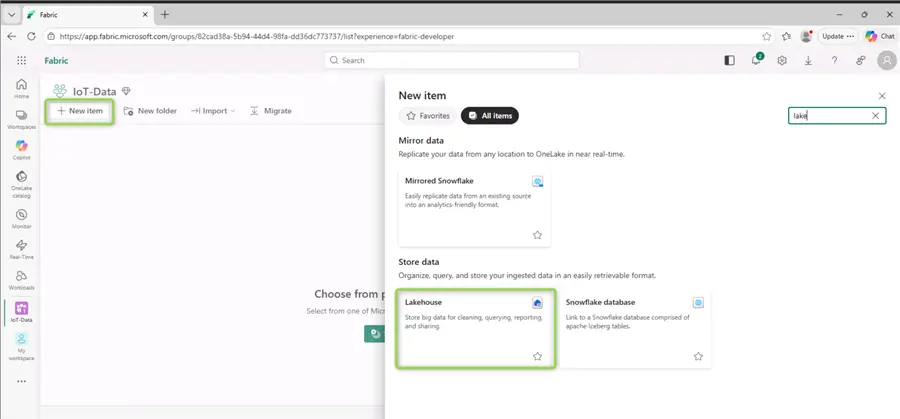This screenshot has width=900, height=419.
Task: Open the Monitor hub
Action: point(21,218)
